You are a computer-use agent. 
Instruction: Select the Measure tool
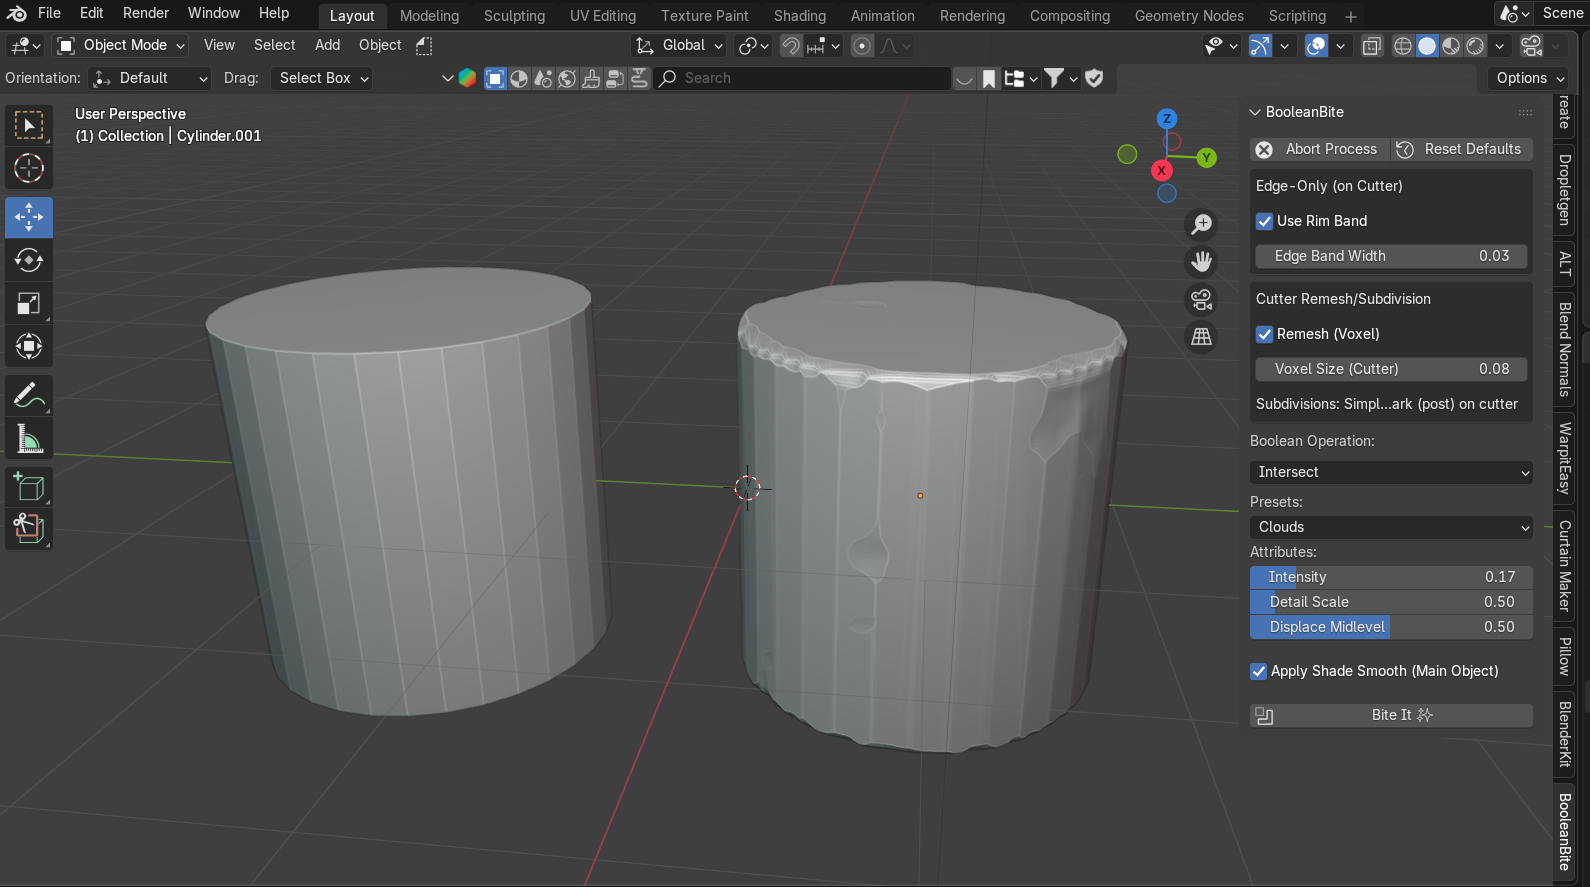click(29, 439)
